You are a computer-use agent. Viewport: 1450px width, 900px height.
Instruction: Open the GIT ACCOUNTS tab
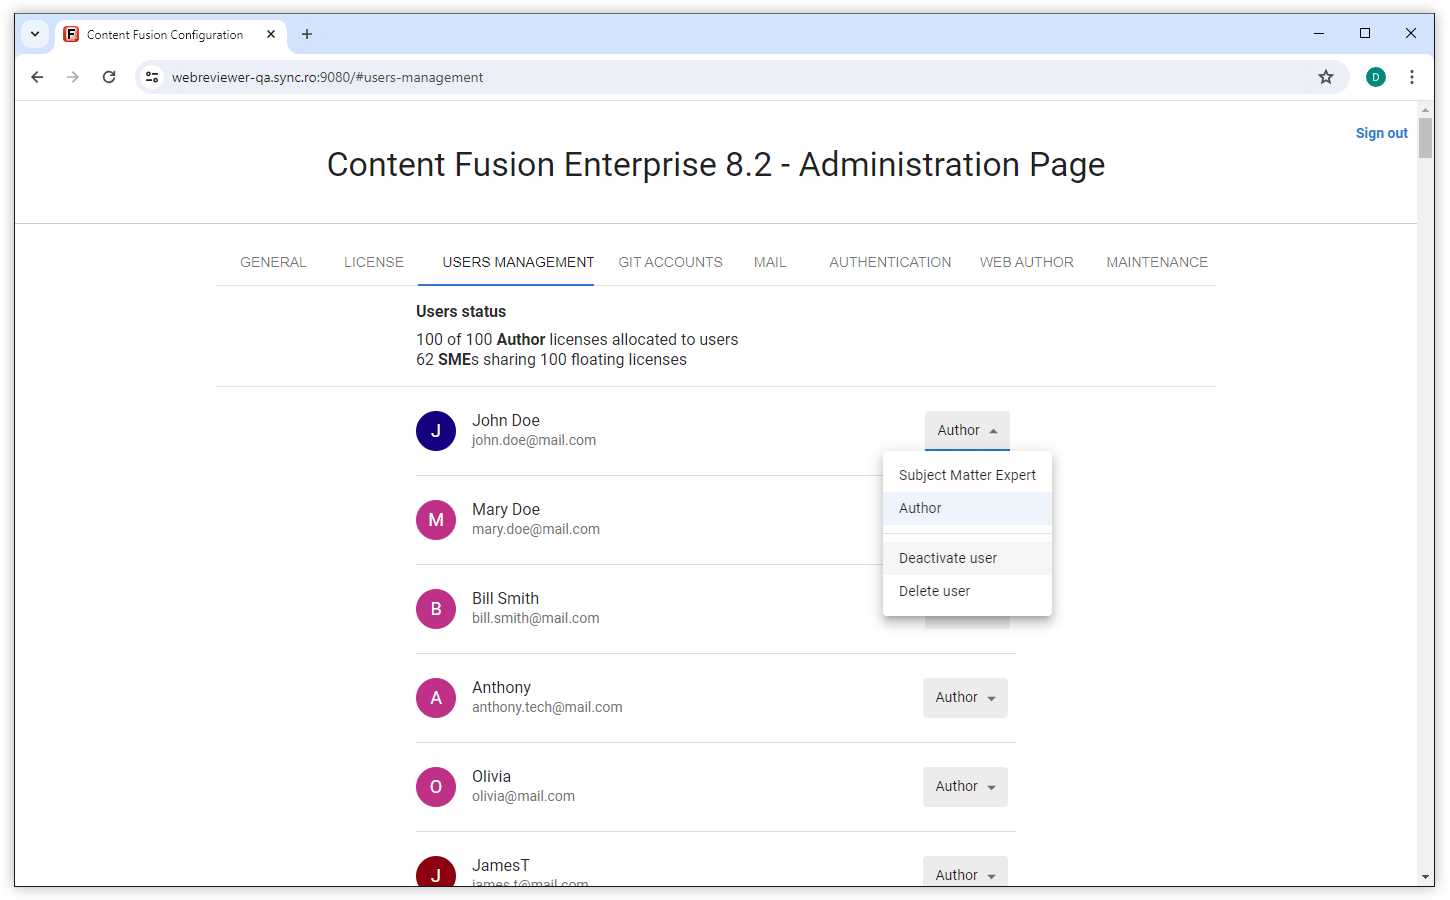[x=670, y=262]
